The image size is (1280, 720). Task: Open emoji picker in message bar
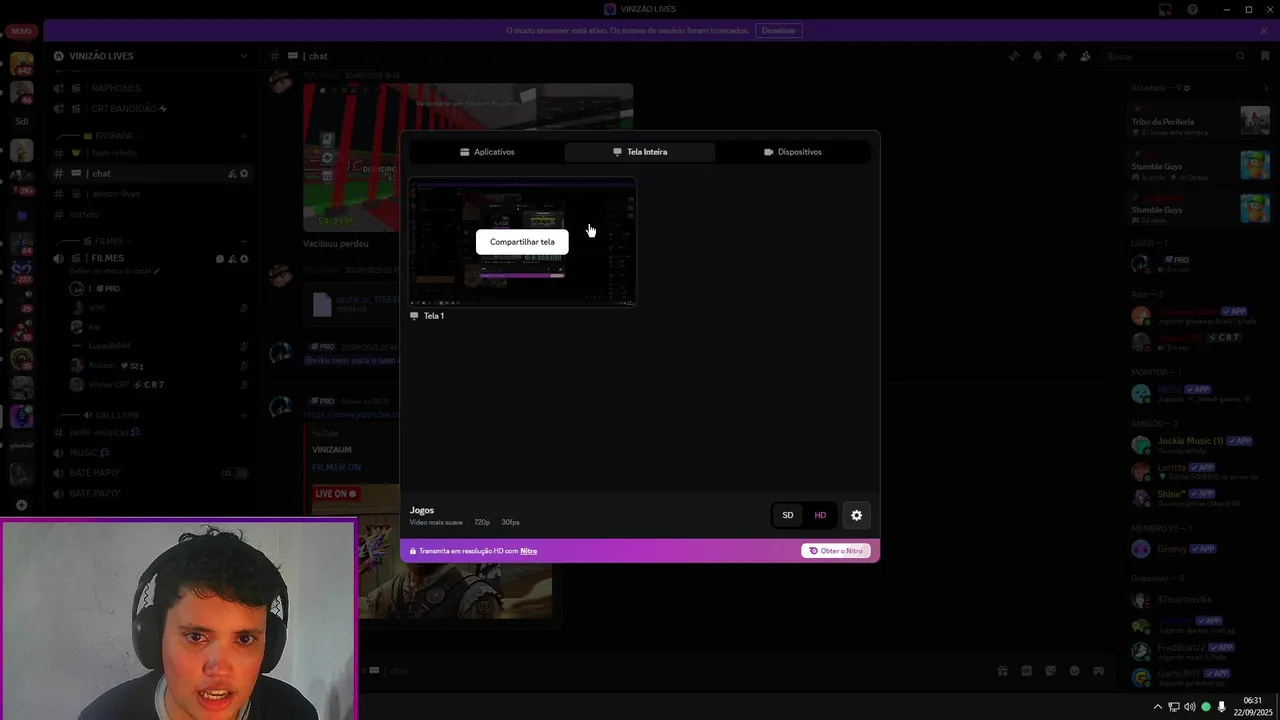(1075, 671)
